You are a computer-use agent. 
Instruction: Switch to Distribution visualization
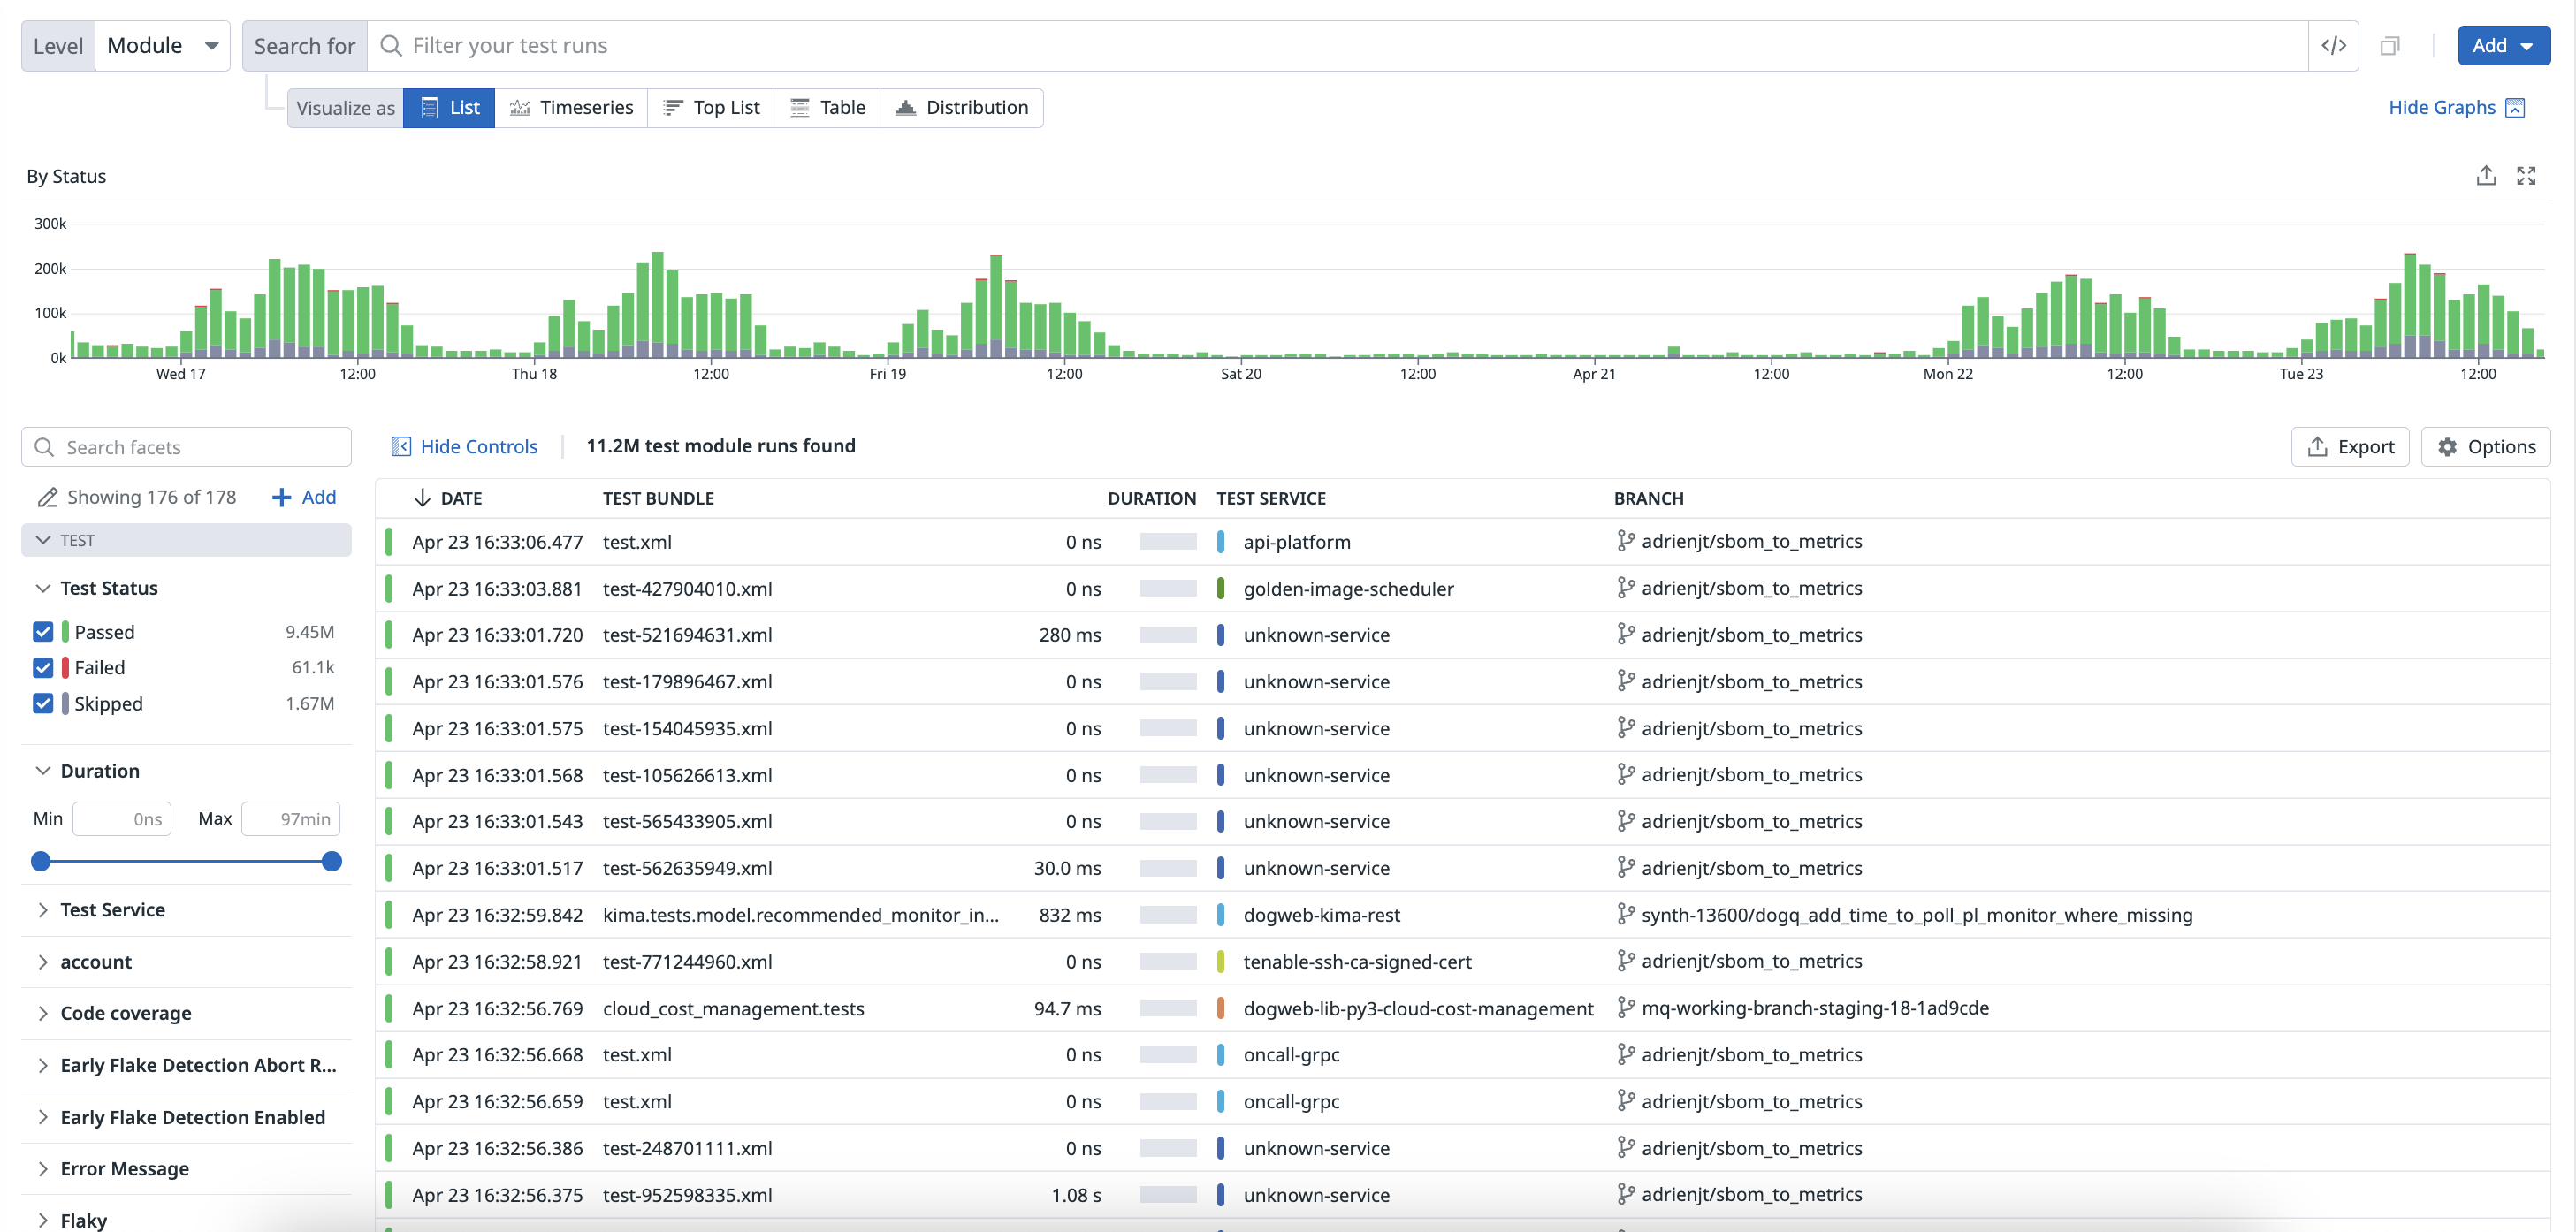[x=961, y=108]
